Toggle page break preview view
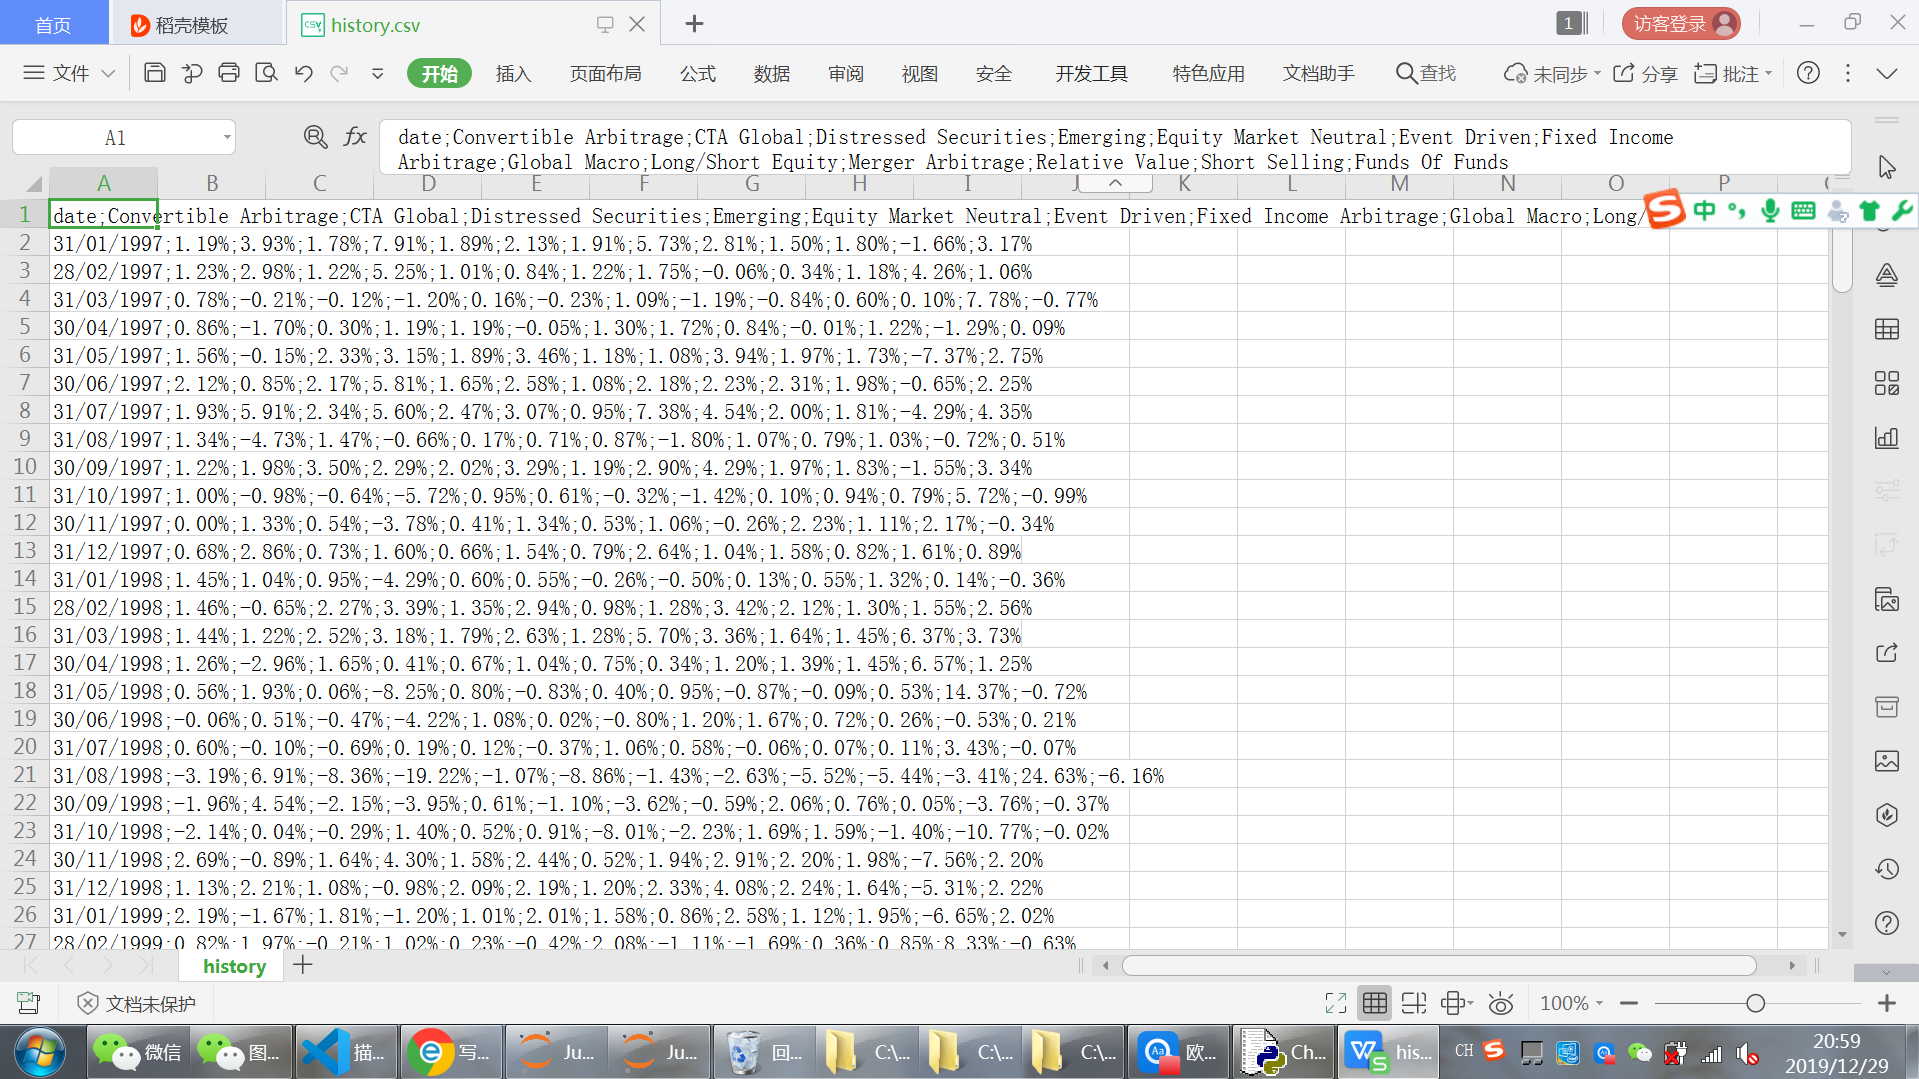The width and height of the screenshot is (1919, 1079). pyautogui.click(x=1414, y=1003)
